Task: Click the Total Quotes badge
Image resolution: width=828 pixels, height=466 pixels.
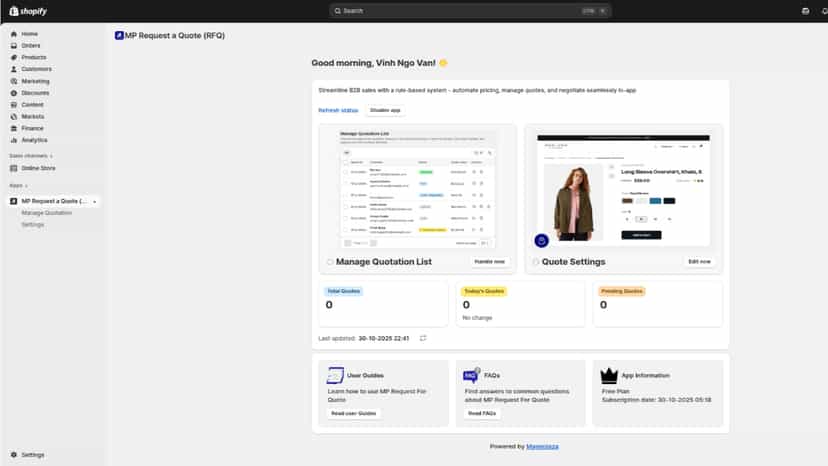Action: click(344, 291)
